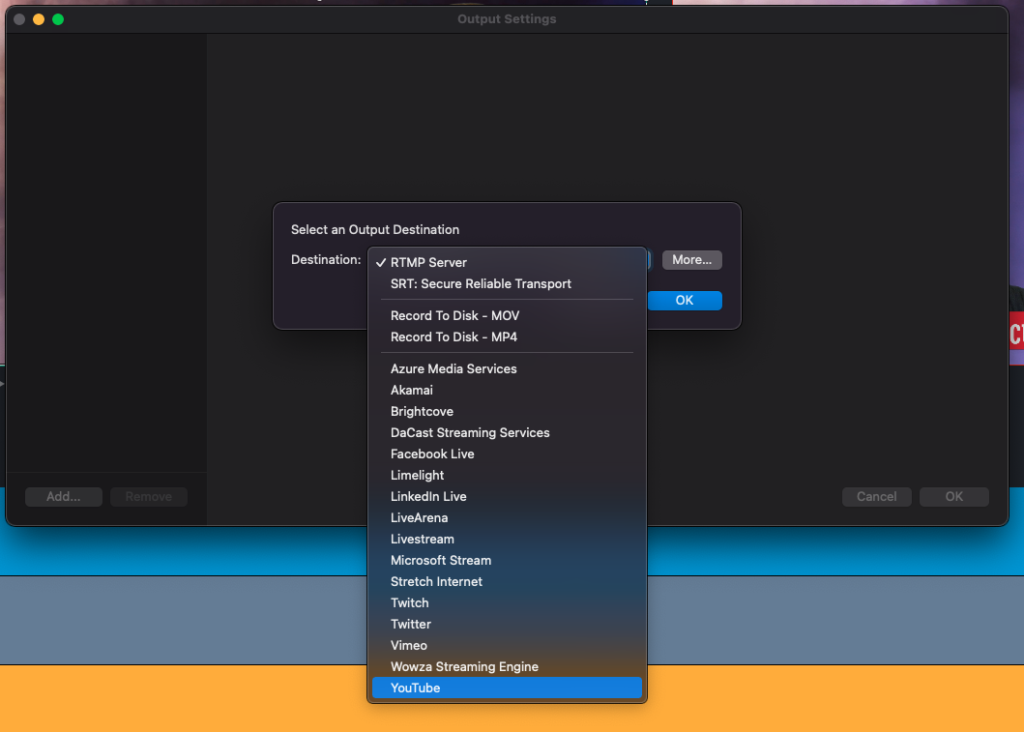Close the Output Settings window
This screenshot has width=1024, height=732.
click(x=20, y=20)
